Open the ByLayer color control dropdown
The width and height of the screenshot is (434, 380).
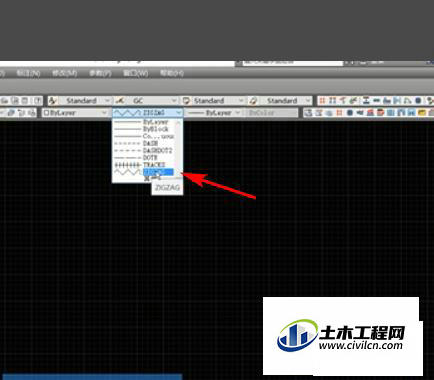[75, 113]
